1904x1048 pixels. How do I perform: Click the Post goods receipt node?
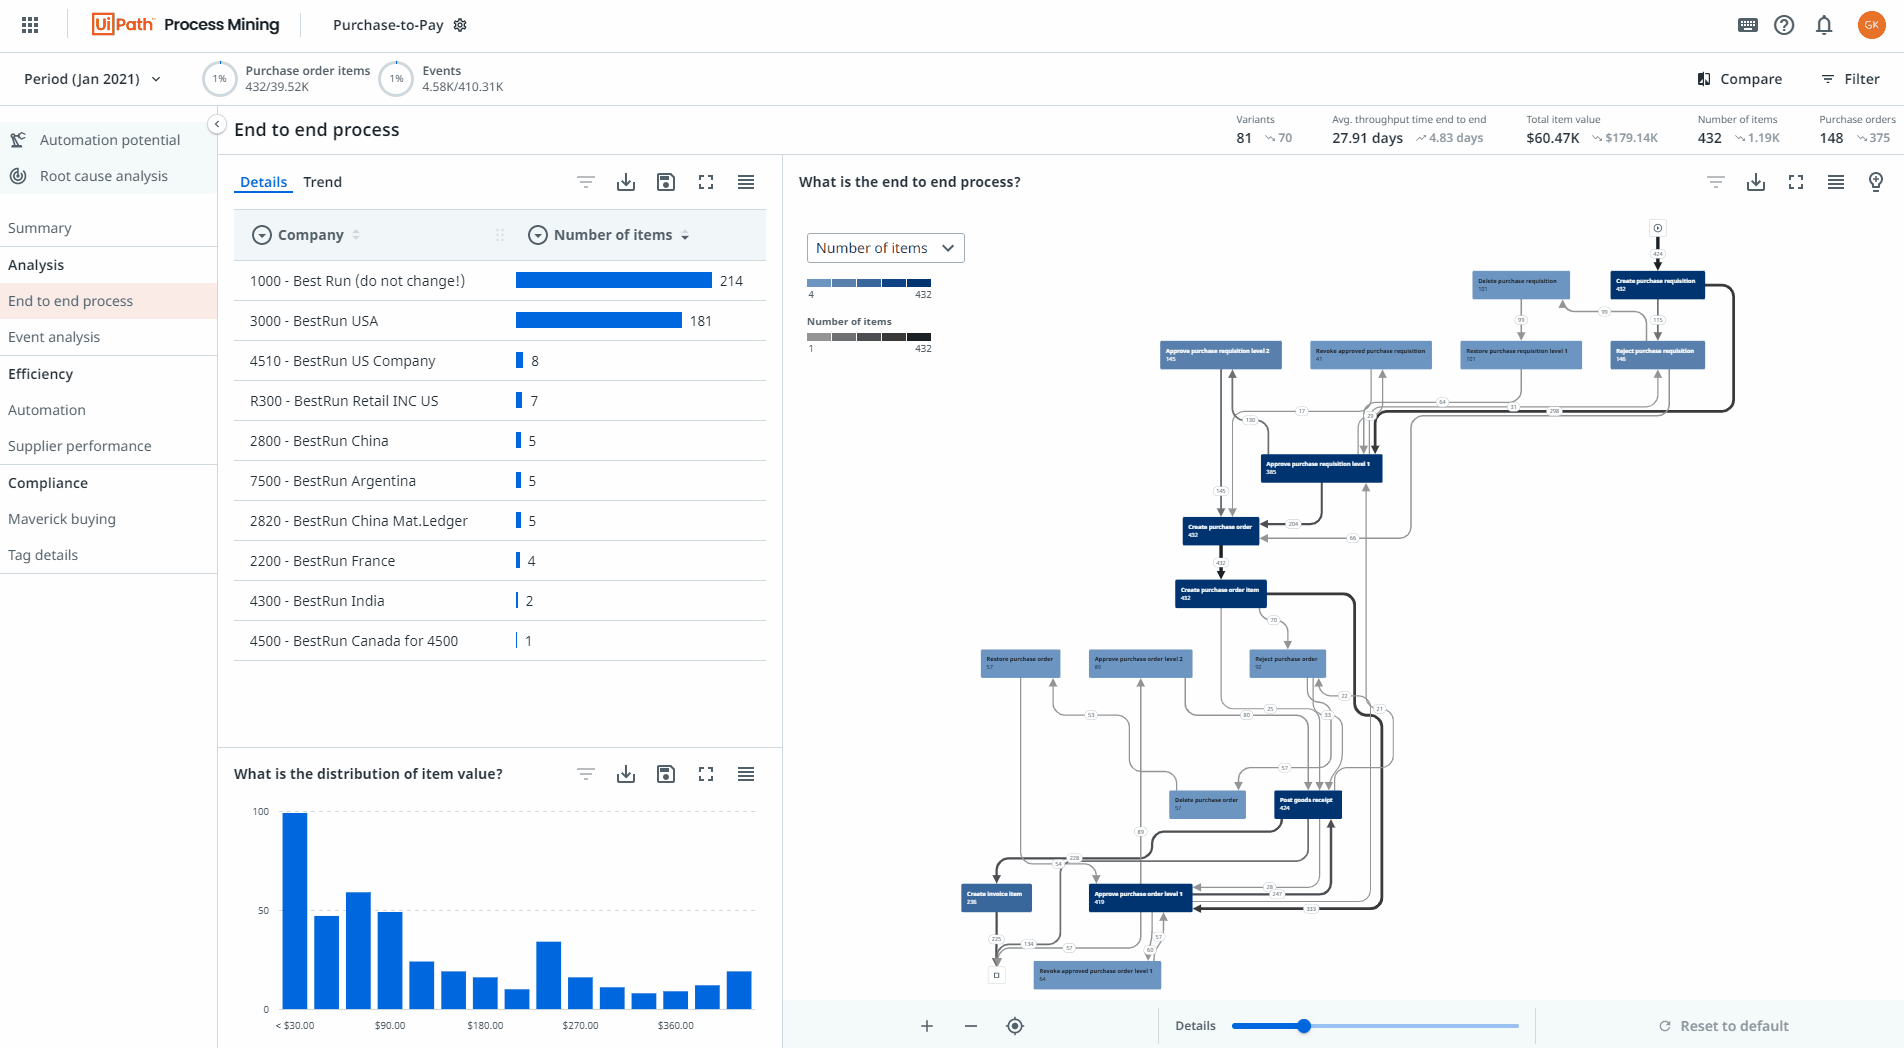1307,804
